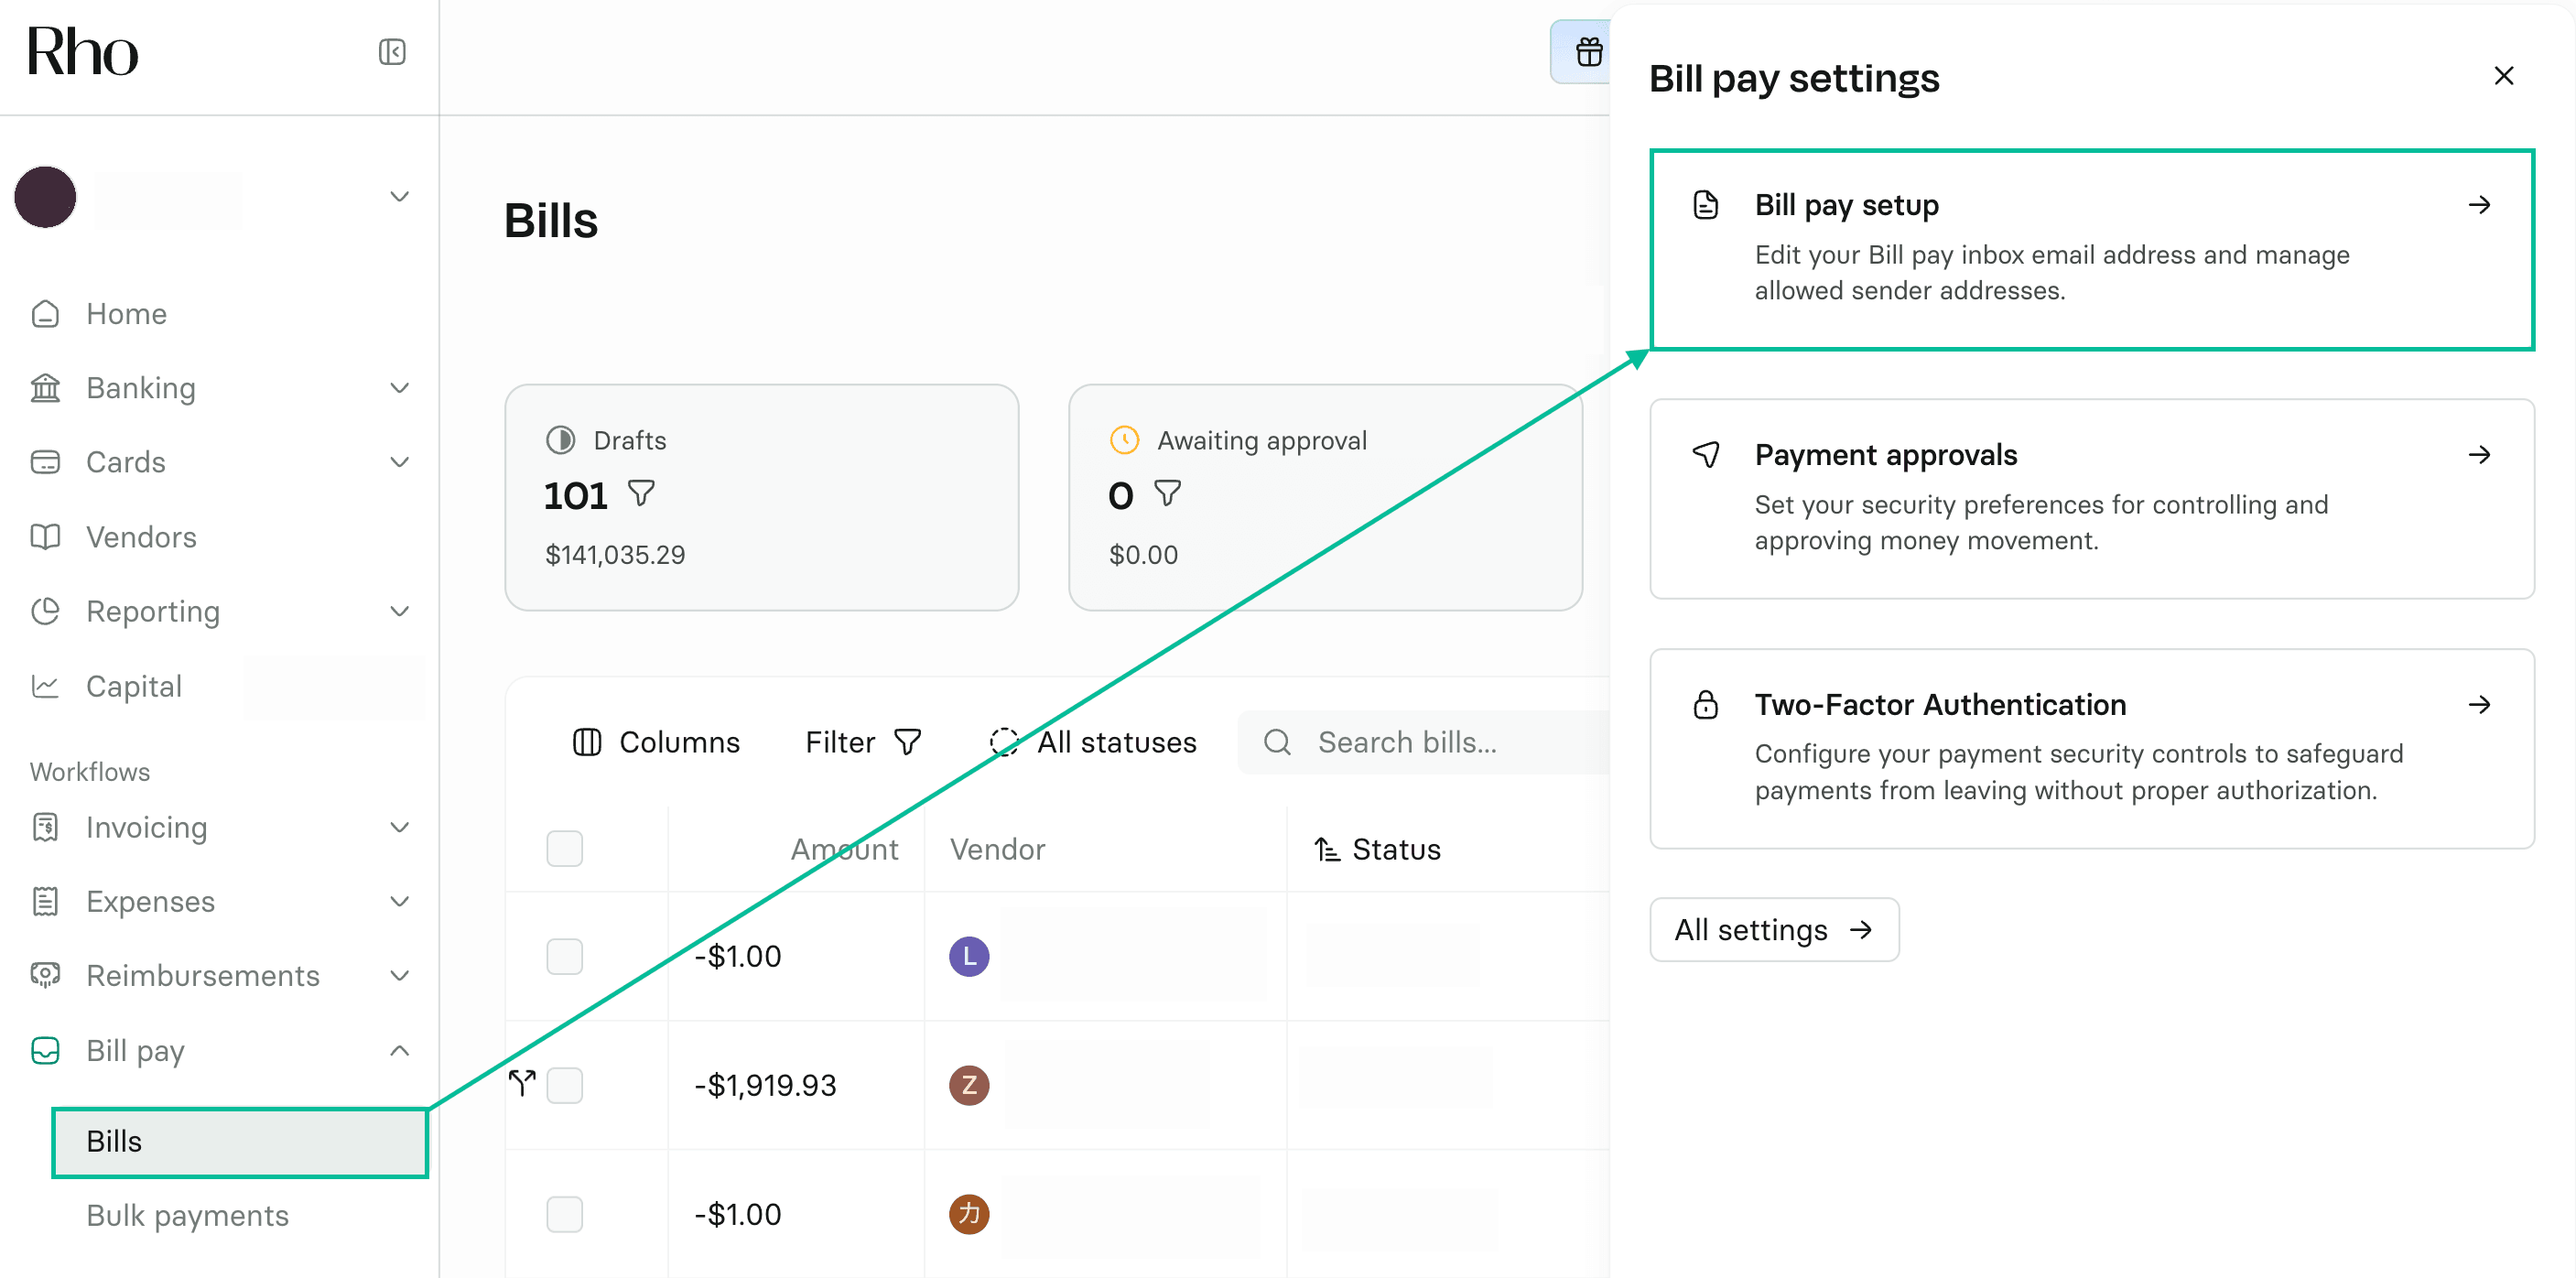The width and height of the screenshot is (2576, 1278).
Task: Click the Drafts half-circle status icon
Action: point(561,440)
